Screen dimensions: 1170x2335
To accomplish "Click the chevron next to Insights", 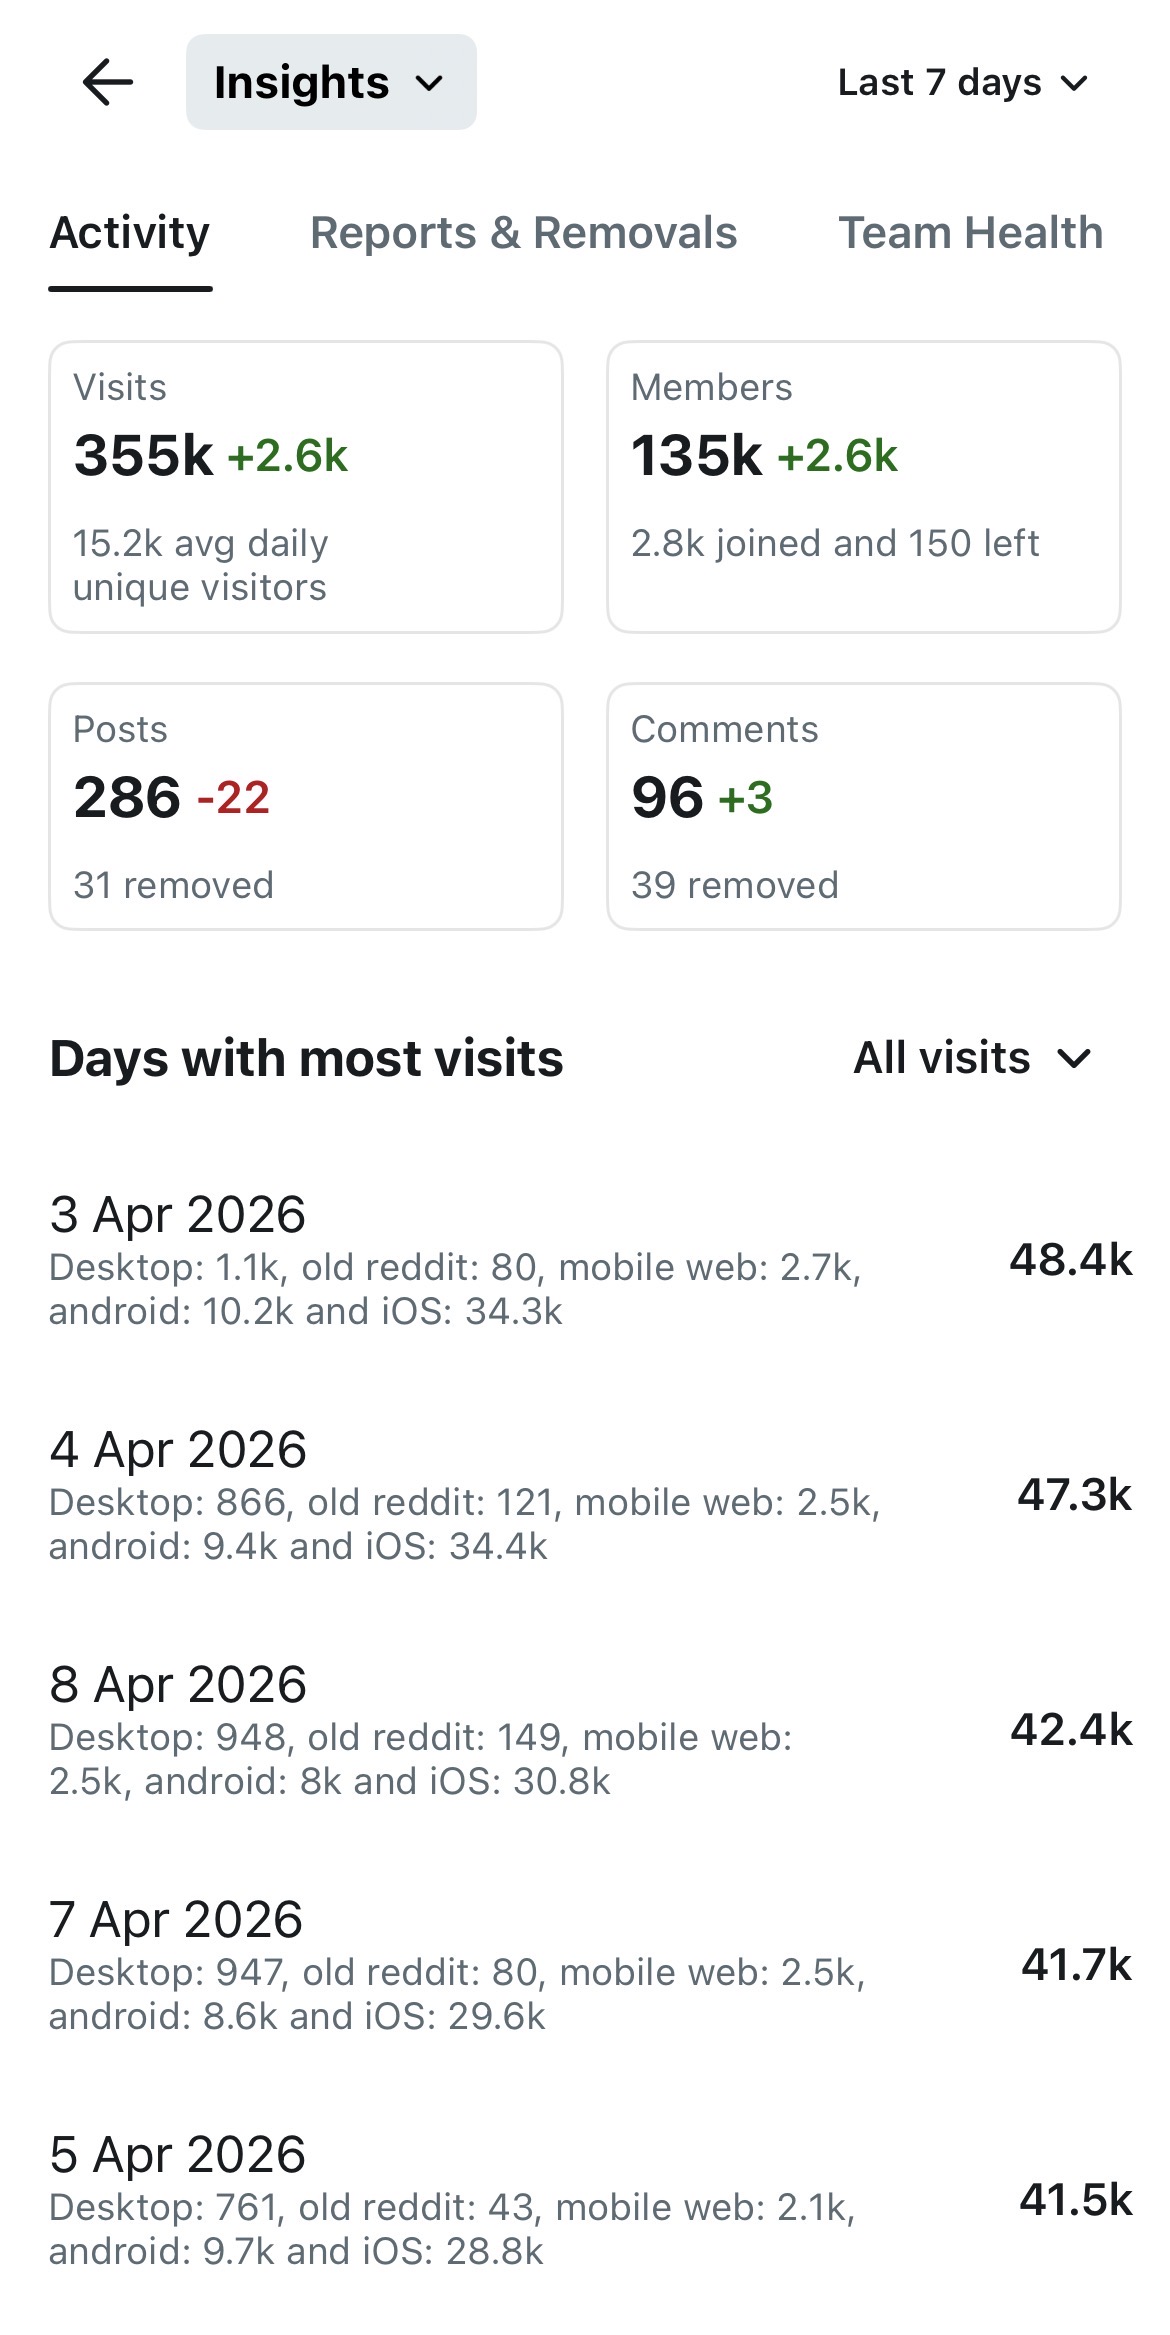I will [x=429, y=83].
